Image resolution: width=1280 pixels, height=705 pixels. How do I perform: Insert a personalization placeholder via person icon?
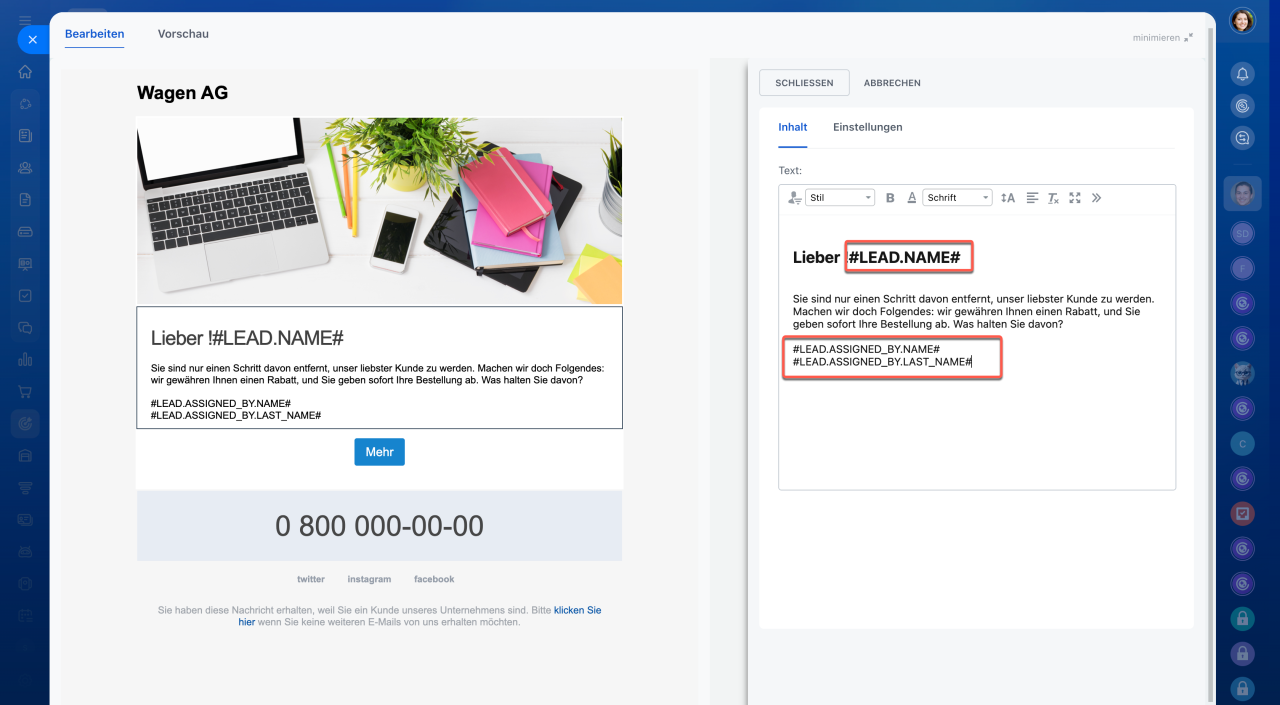click(x=794, y=198)
